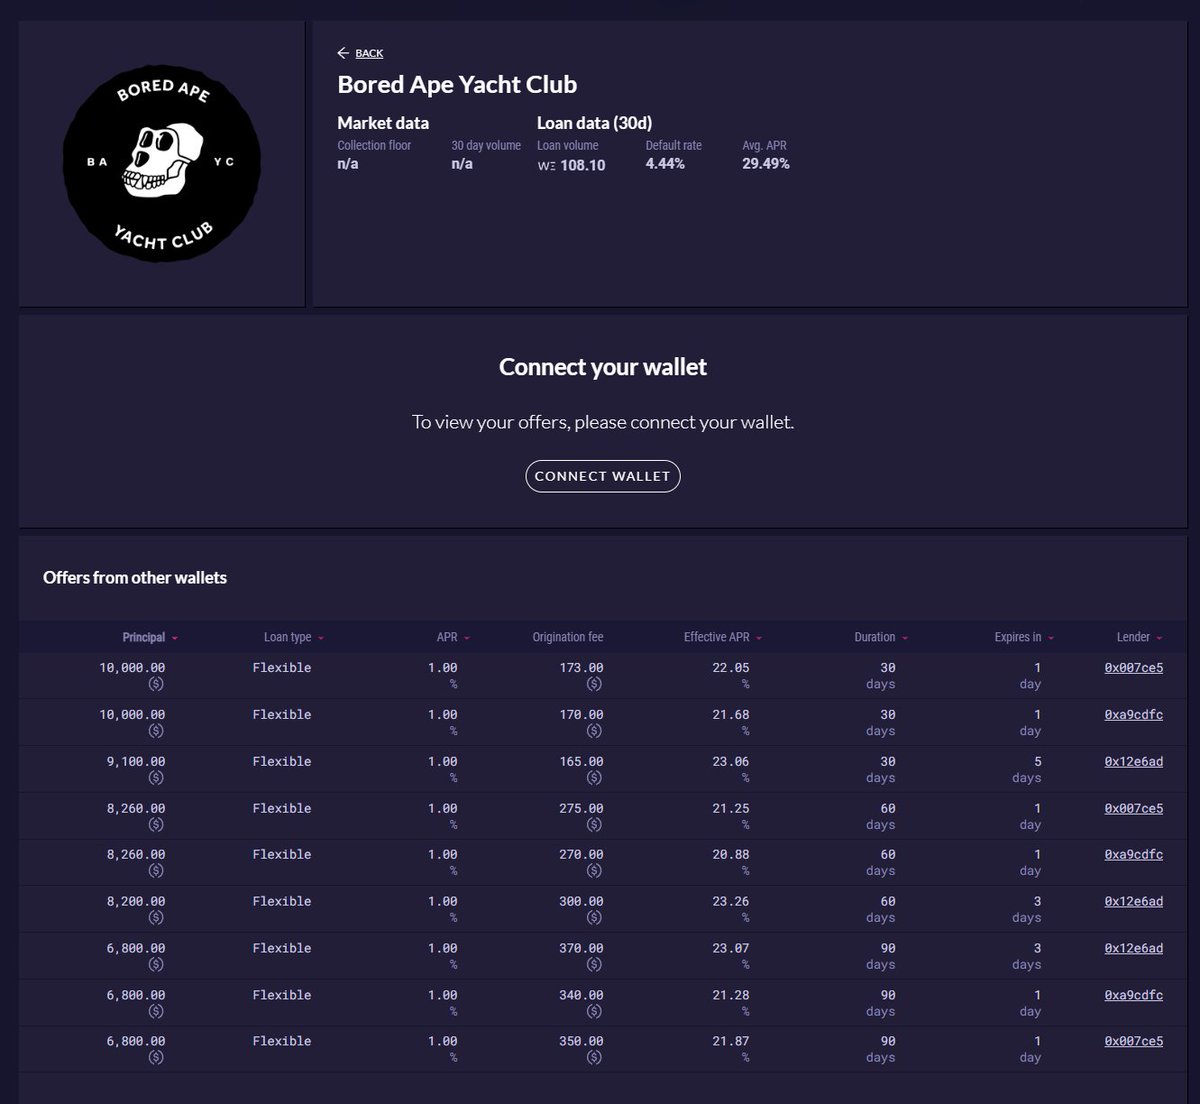Click currency icon under 370.00 origination fee
The image size is (1200, 1104).
click(x=594, y=965)
